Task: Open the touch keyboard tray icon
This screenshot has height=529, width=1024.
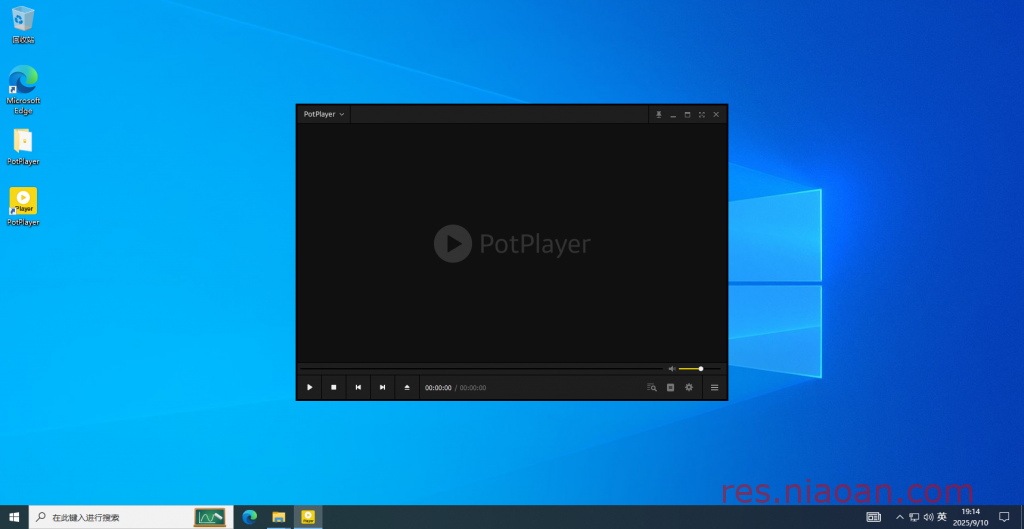Action: [873, 517]
